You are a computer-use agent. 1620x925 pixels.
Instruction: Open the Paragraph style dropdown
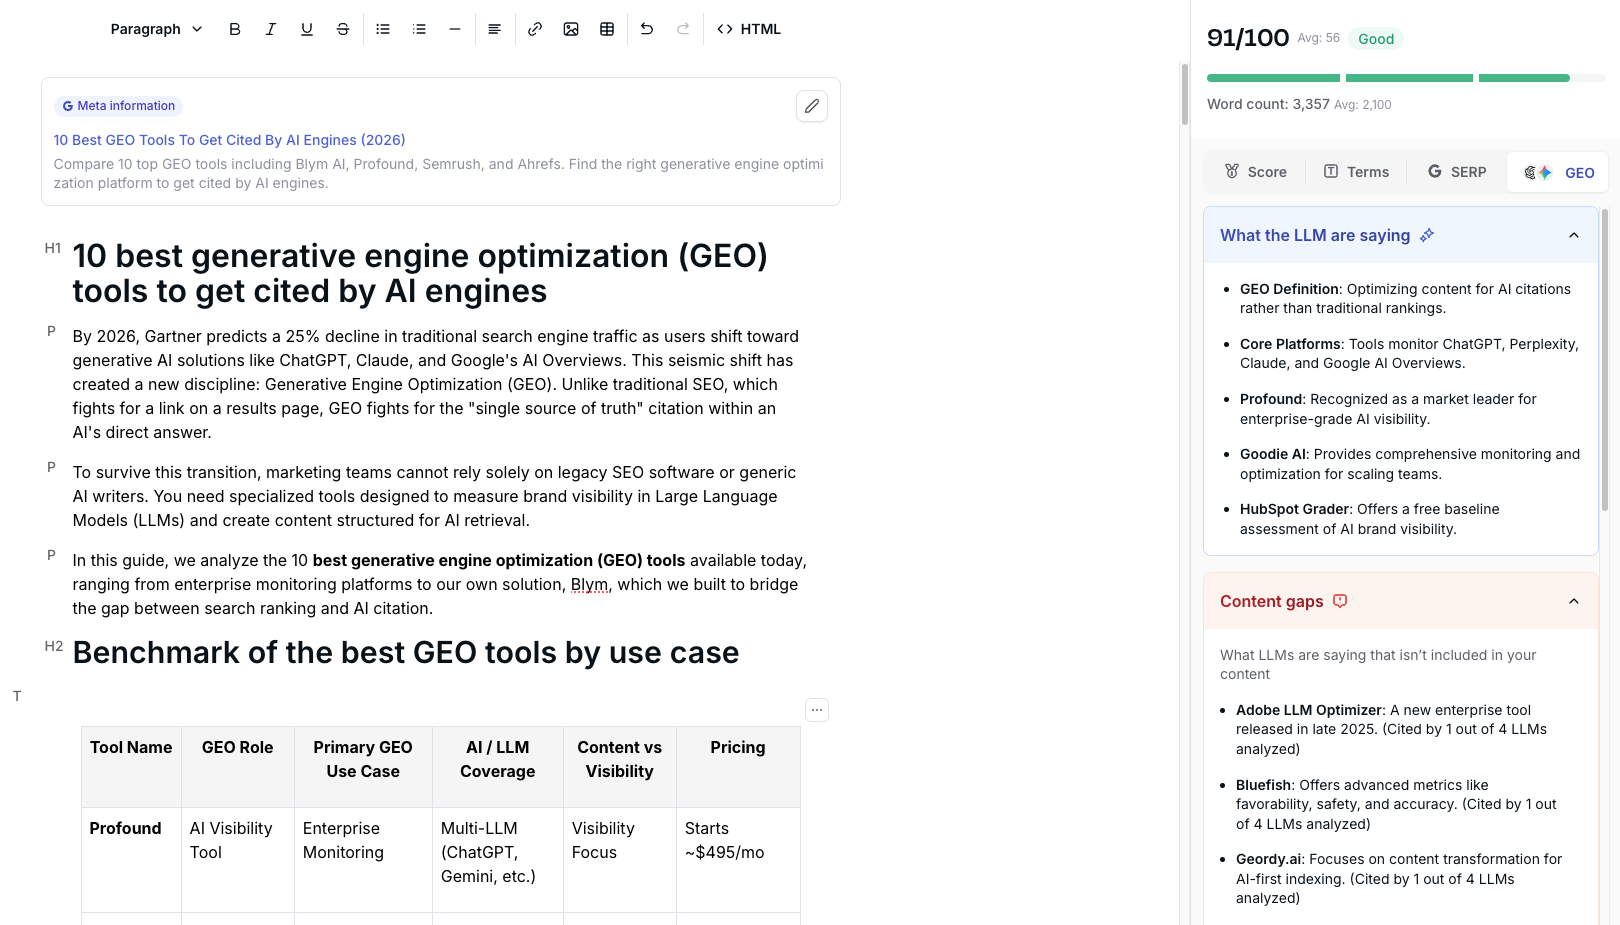(156, 29)
